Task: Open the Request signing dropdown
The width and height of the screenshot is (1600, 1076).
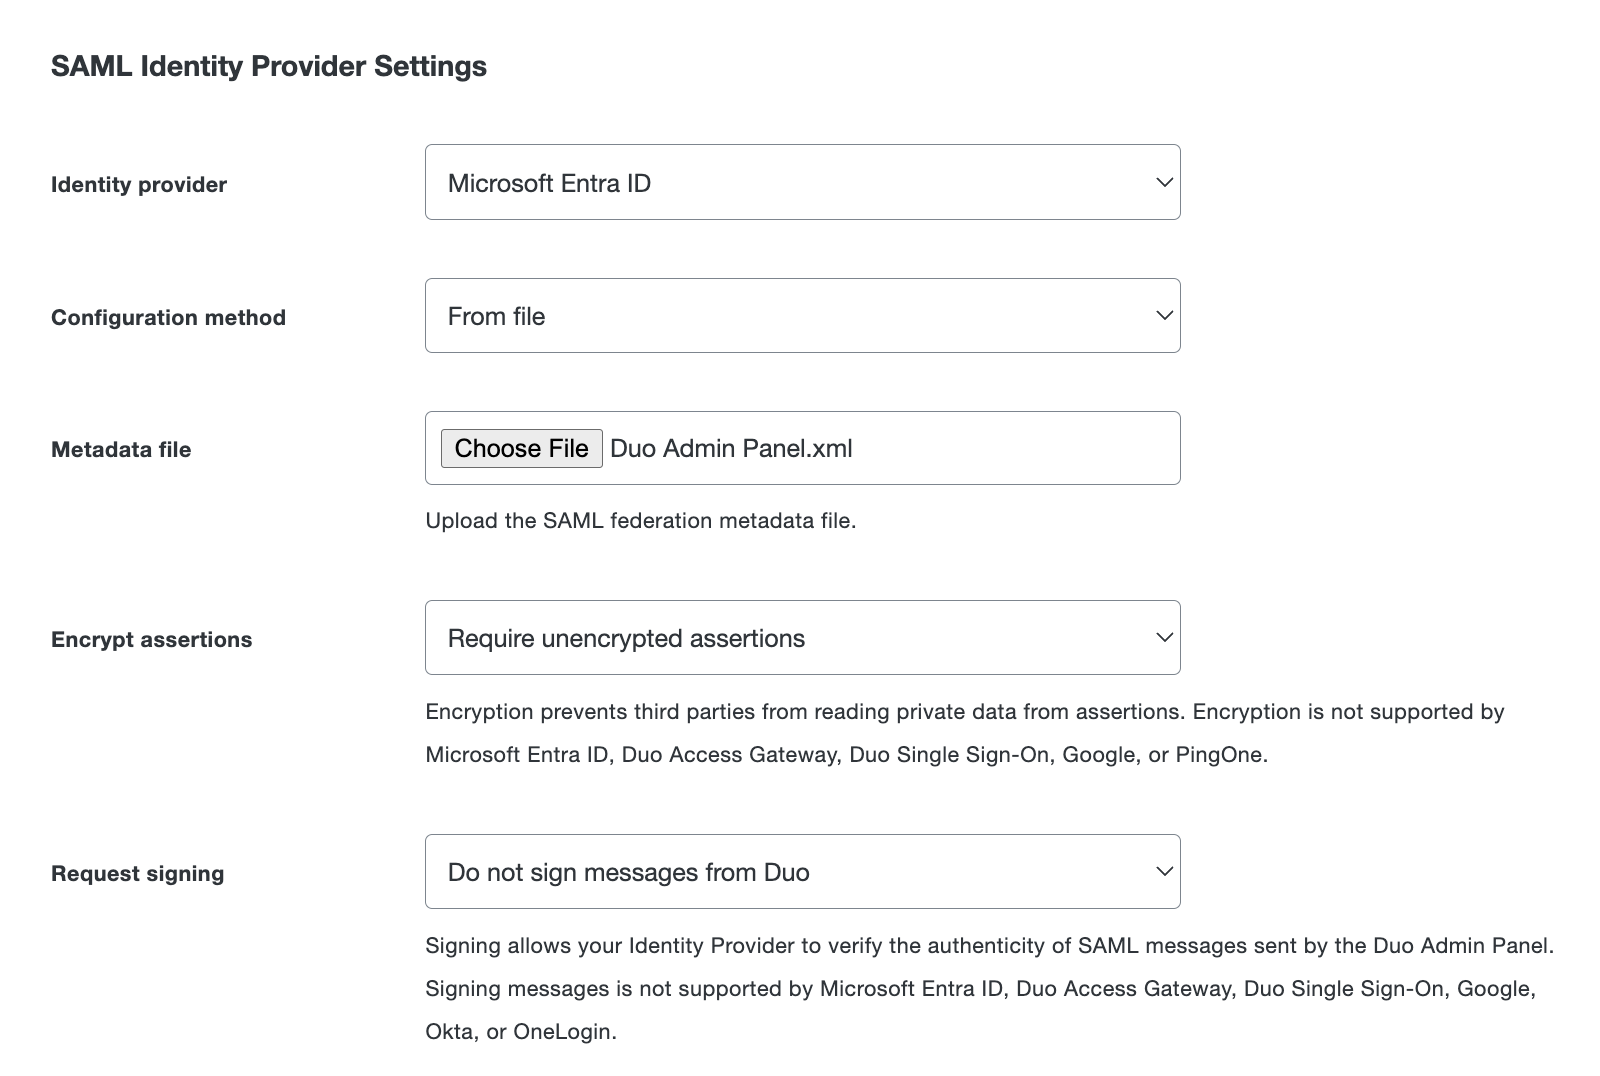Action: click(x=802, y=871)
